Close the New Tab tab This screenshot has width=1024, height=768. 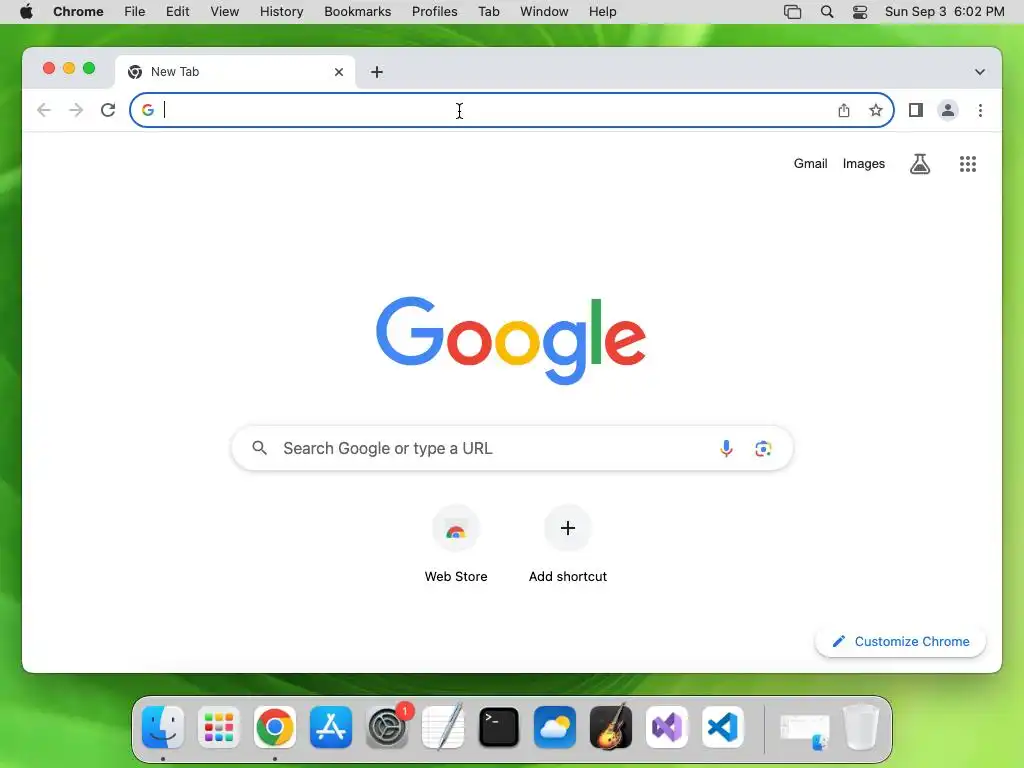tap(339, 72)
